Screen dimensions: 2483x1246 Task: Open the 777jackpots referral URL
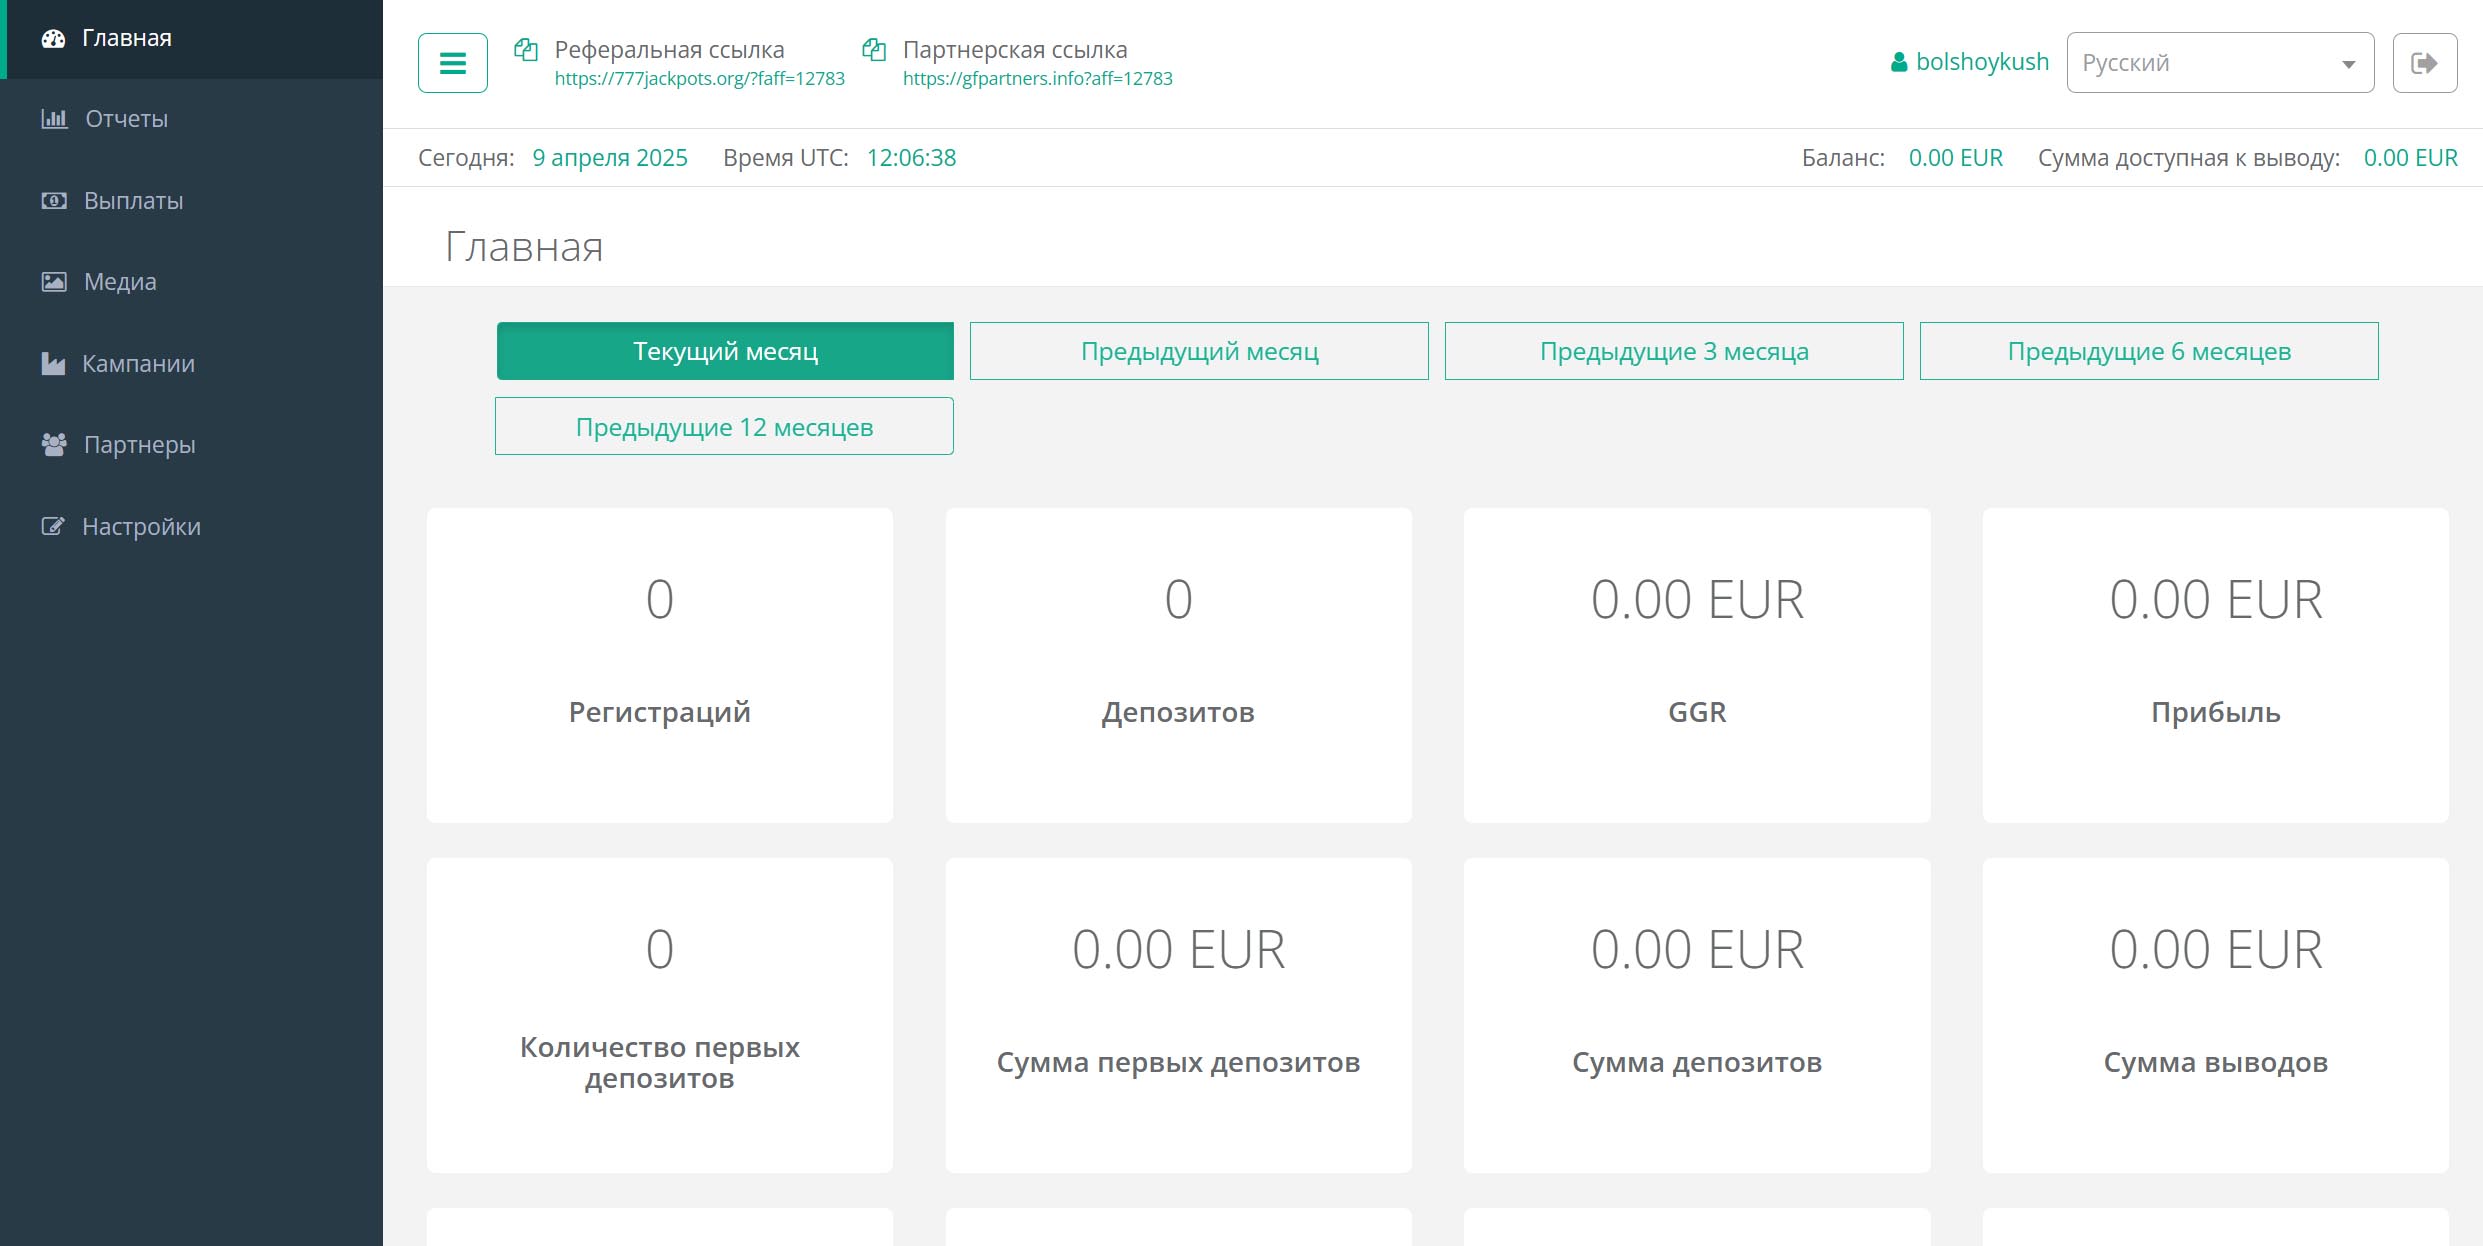pos(699,79)
